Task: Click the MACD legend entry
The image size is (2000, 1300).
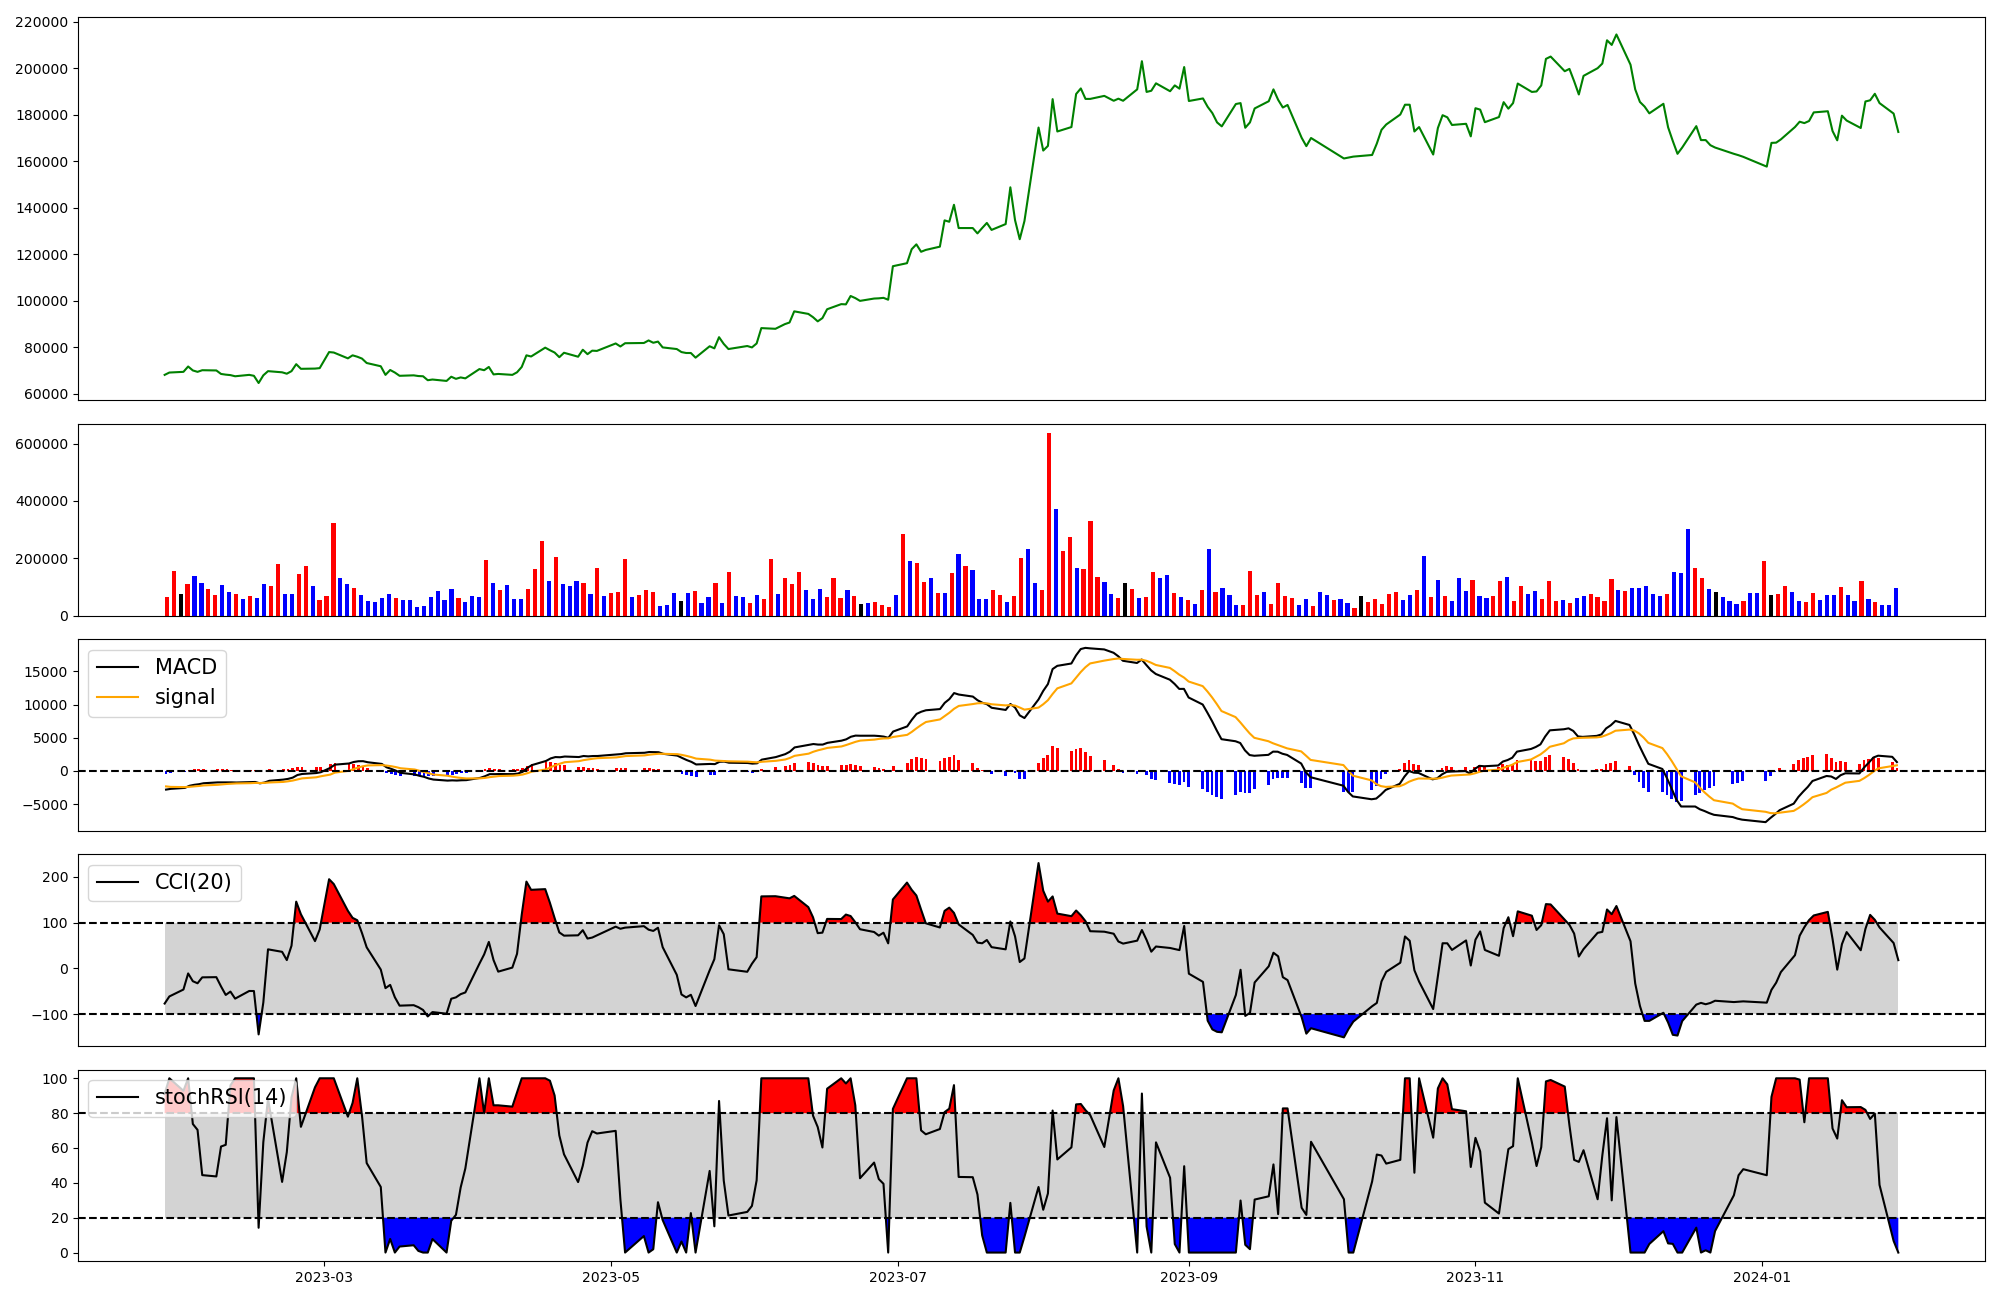Action: (x=185, y=667)
